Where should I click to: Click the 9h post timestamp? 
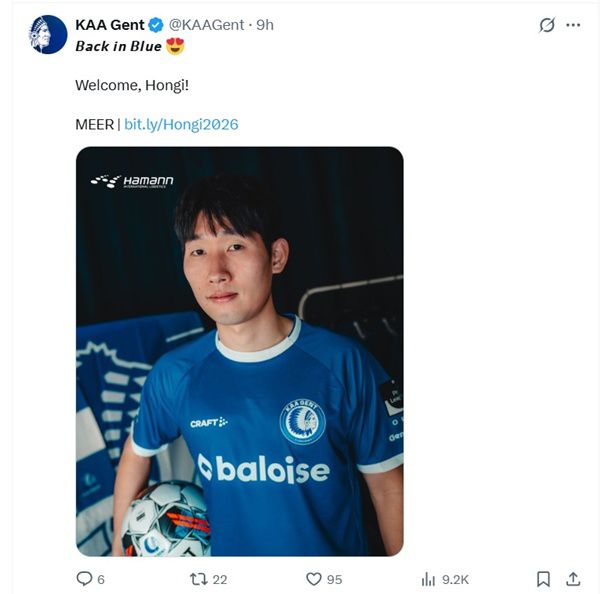(265, 24)
